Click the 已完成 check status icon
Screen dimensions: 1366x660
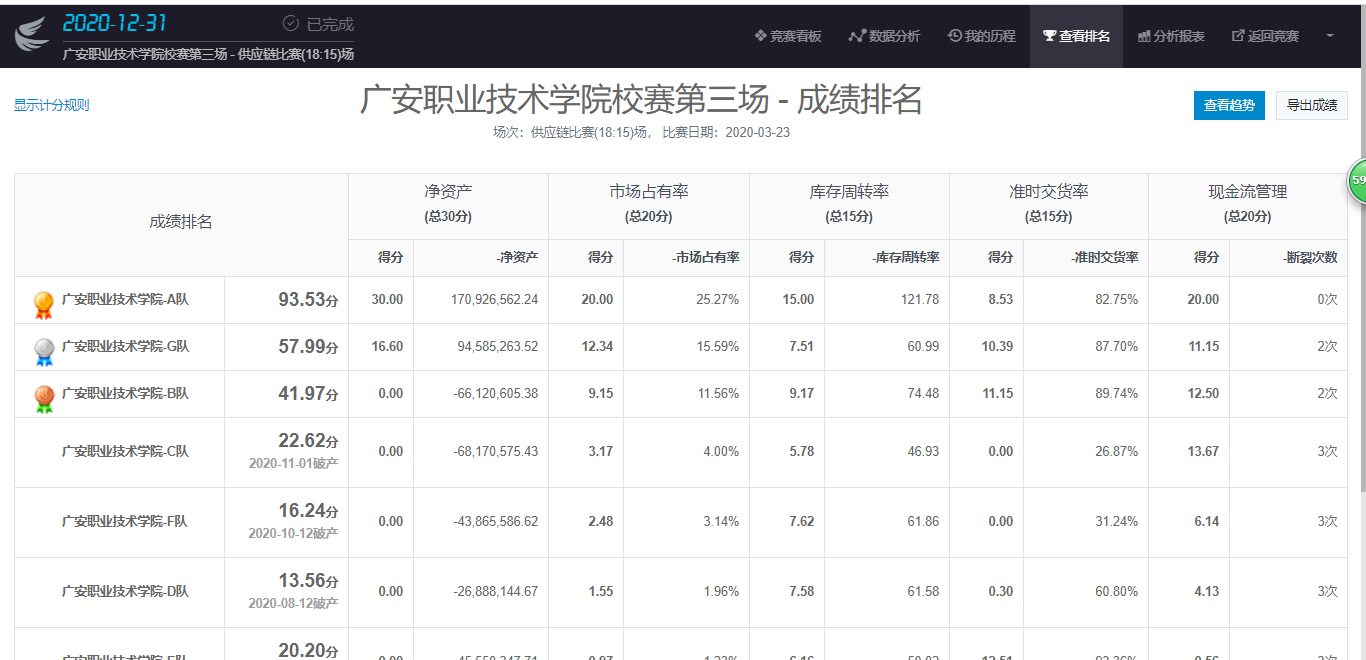click(x=290, y=22)
